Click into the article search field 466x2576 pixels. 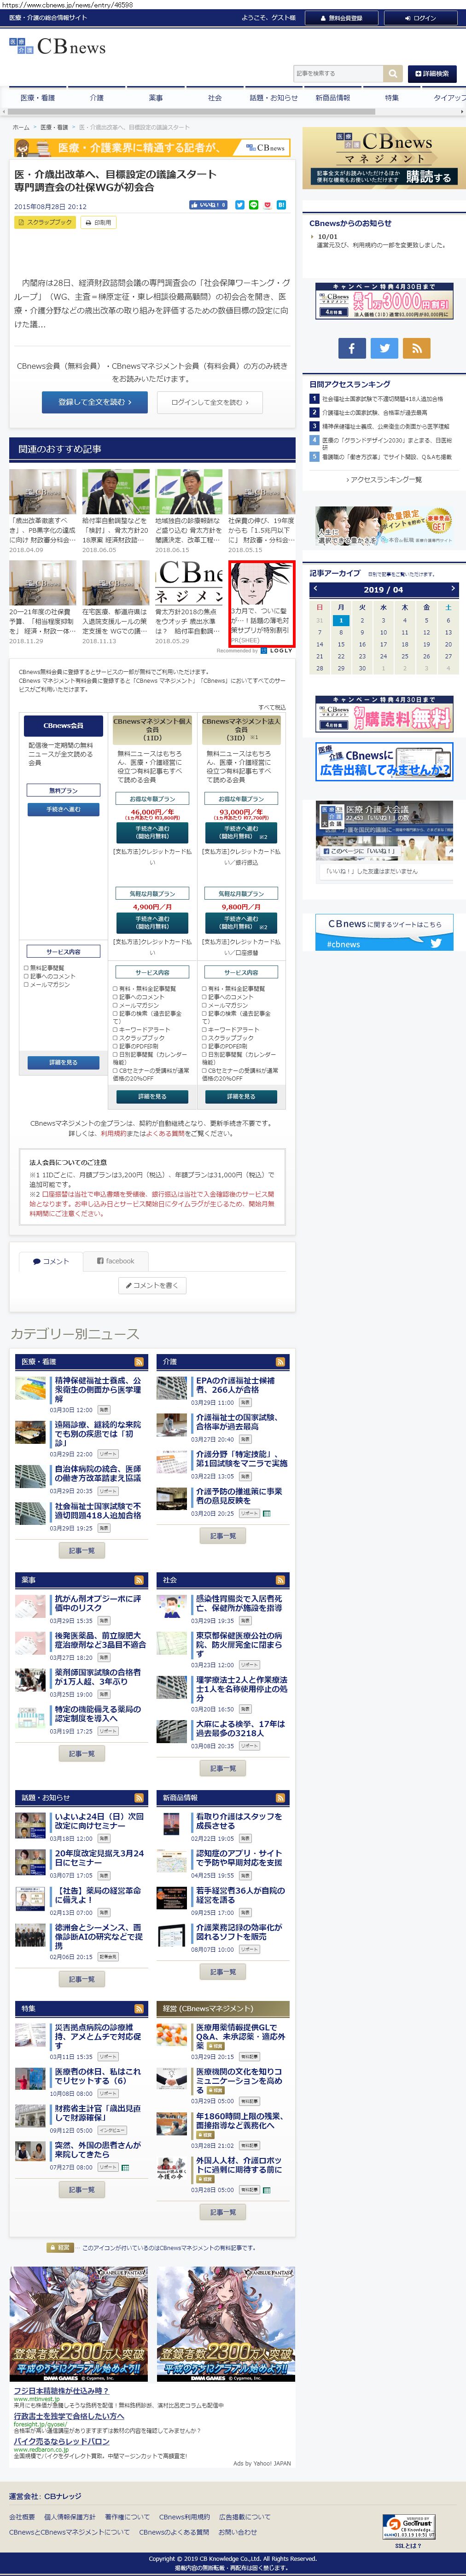338,74
